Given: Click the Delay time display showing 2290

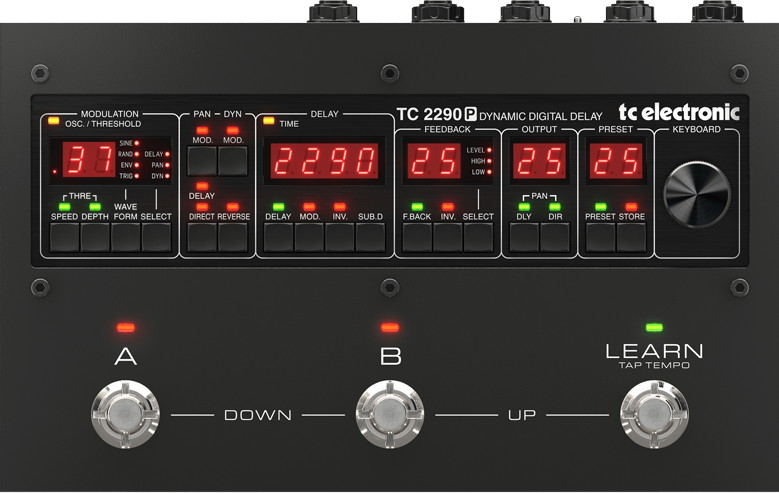Looking at the screenshot, I should click(324, 161).
